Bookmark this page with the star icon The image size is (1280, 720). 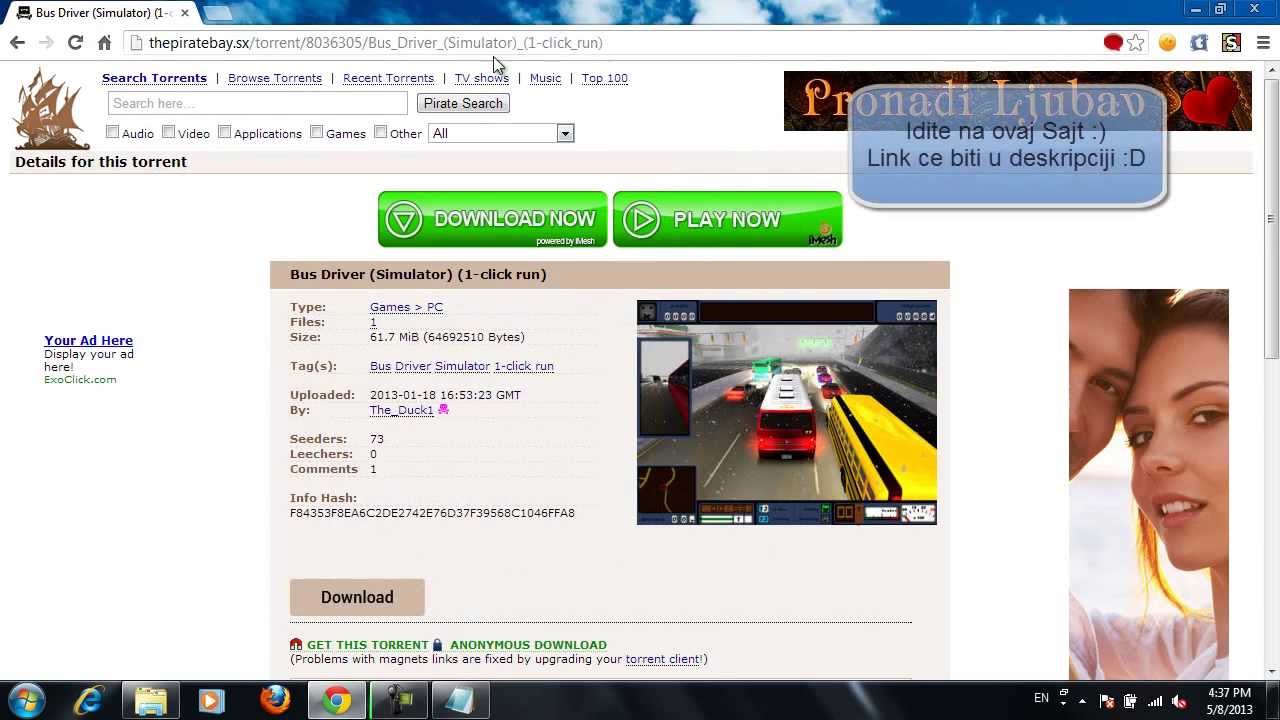point(1136,43)
